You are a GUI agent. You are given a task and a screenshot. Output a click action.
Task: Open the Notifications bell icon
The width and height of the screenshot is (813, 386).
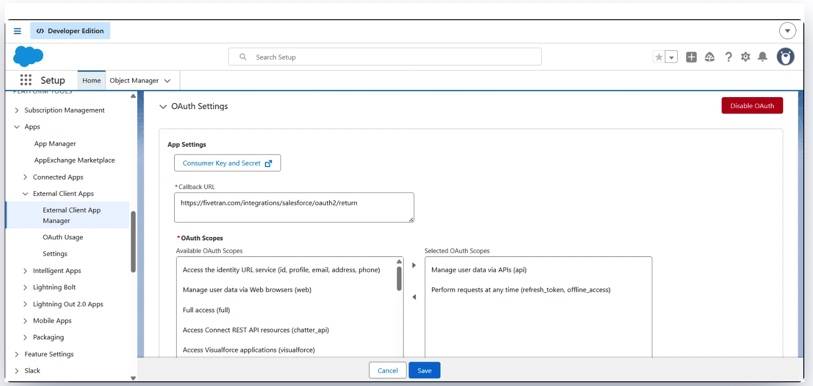(x=762, y=57)
